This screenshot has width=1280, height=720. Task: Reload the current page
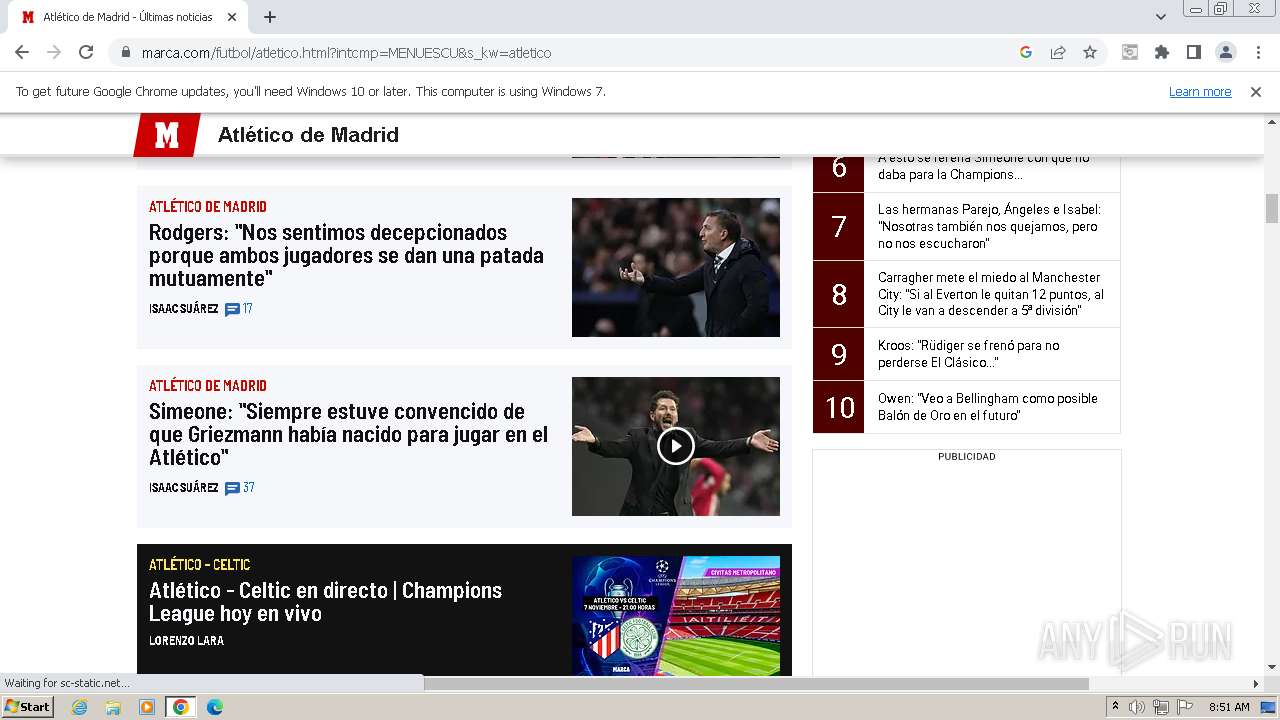coord(86,52)
